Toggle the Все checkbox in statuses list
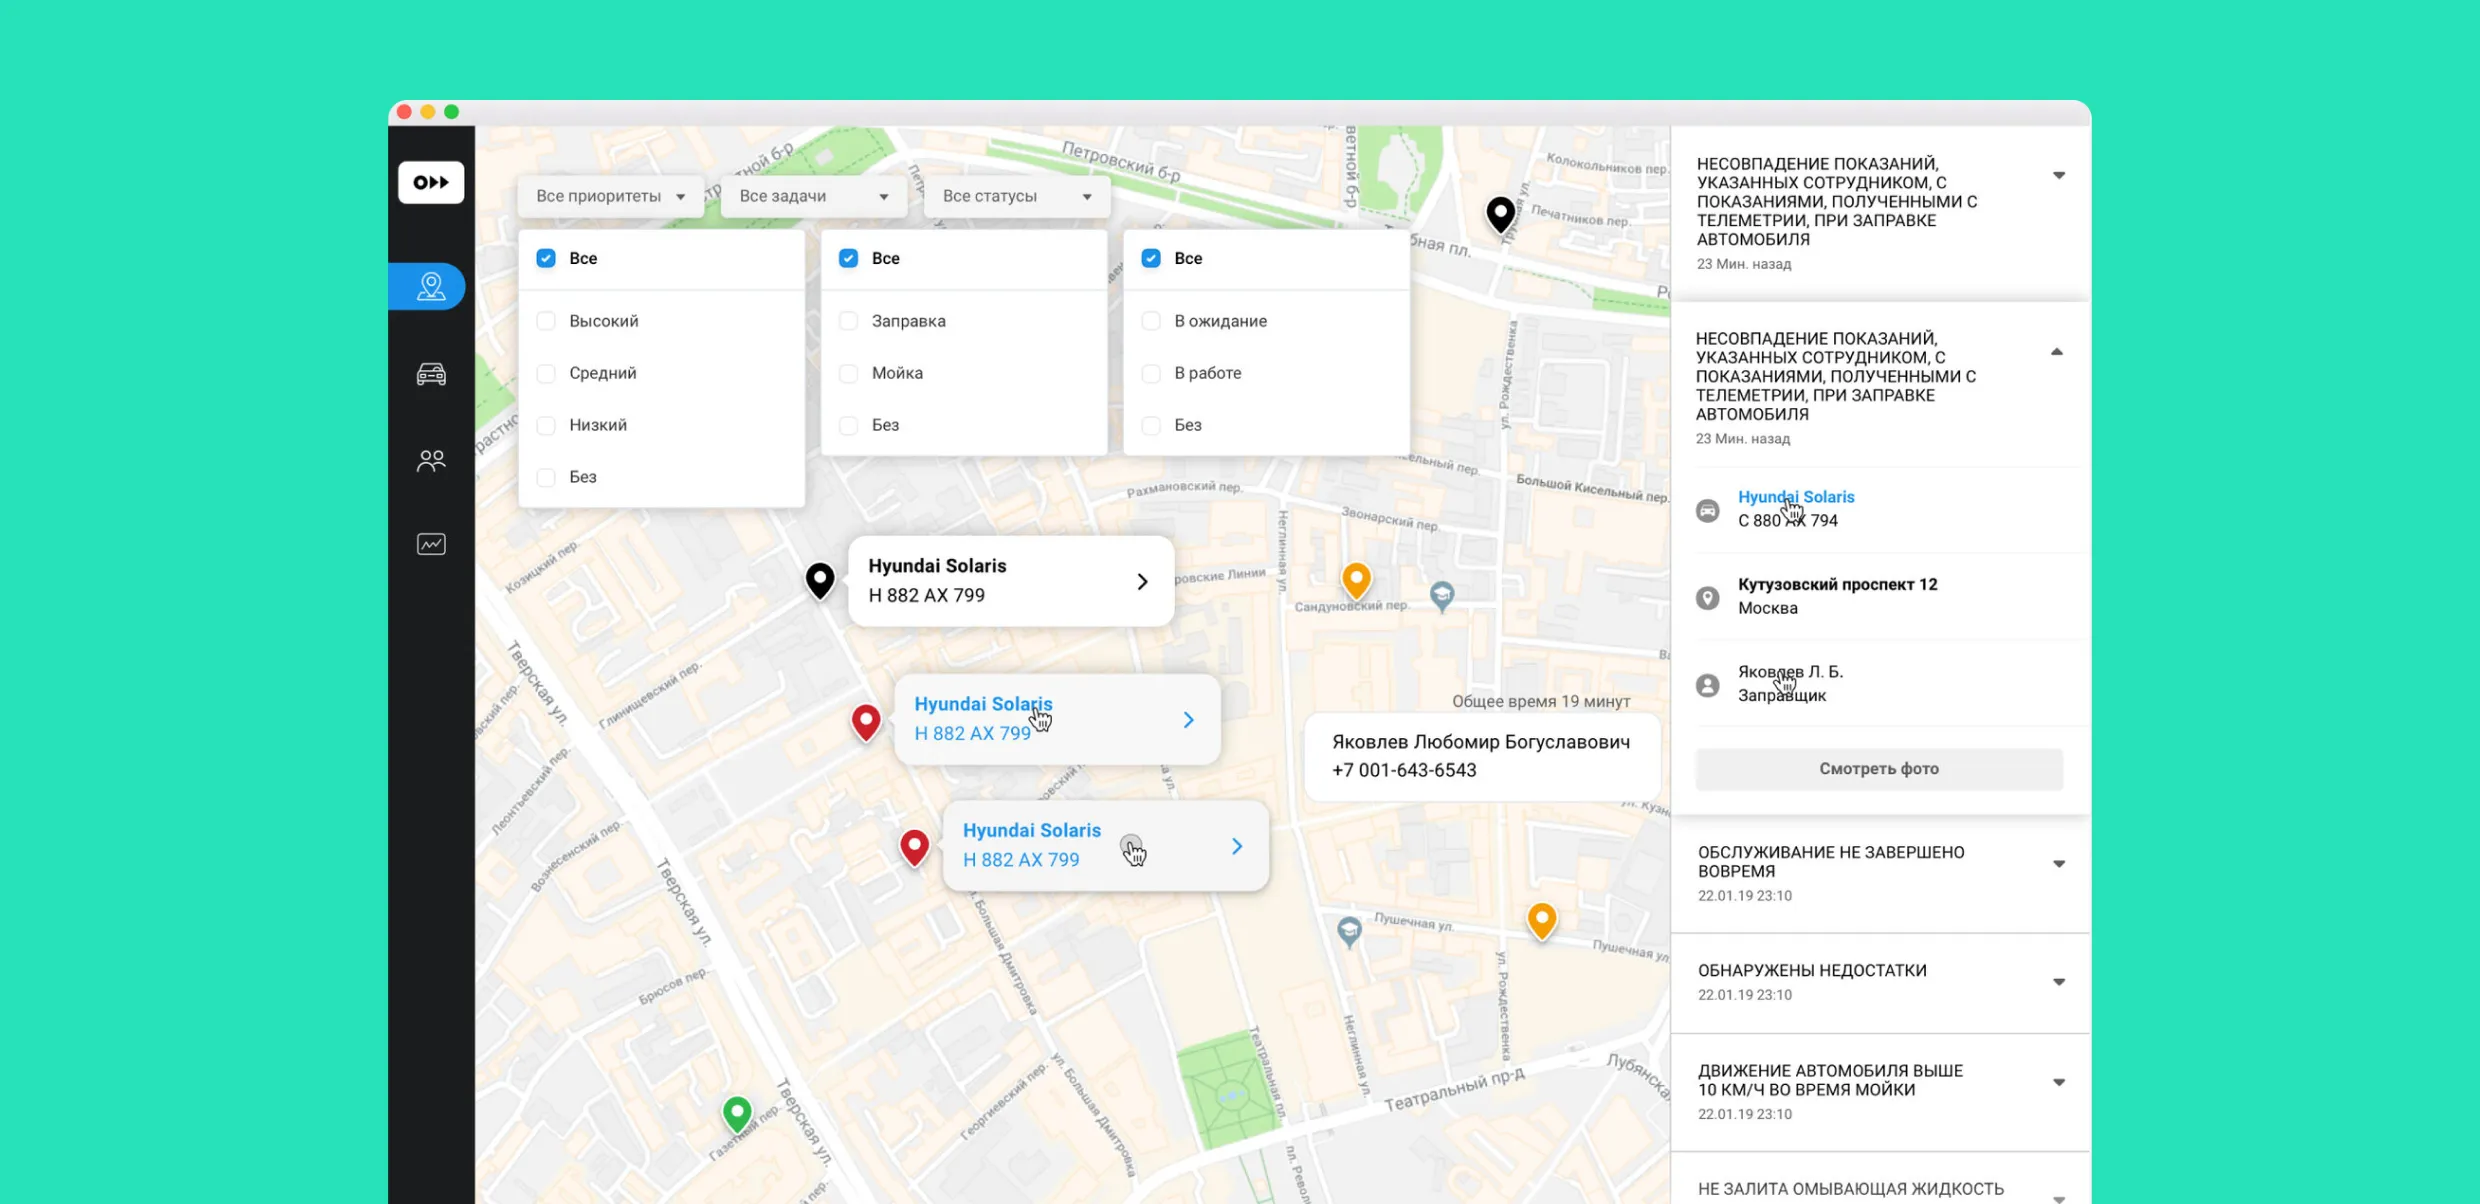2480x1204 pixels. [x=1151, y=258]
